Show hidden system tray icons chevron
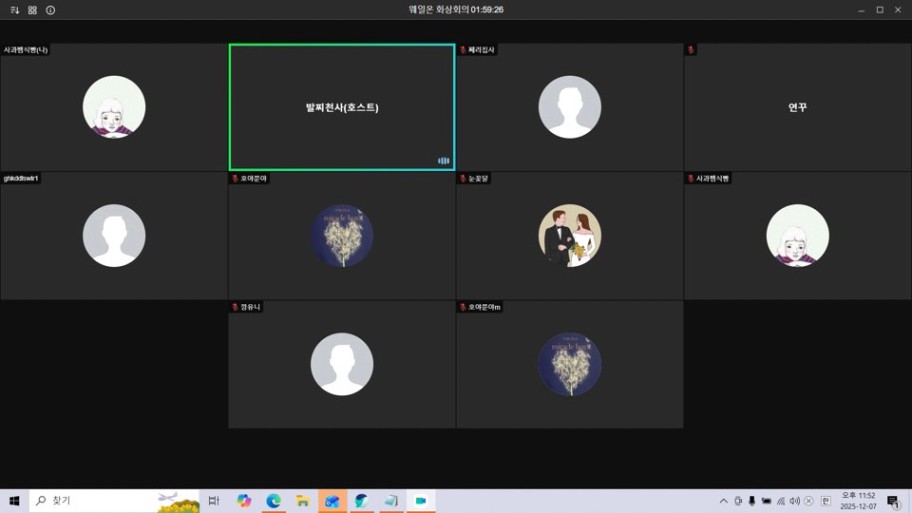This screenshot has width=912, height=513. [724, 501]
